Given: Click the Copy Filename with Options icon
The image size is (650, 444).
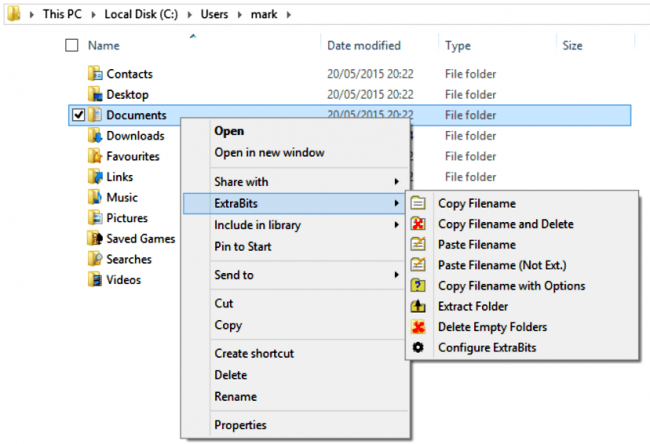Looking at the screenshot, I should pos(418,286).
